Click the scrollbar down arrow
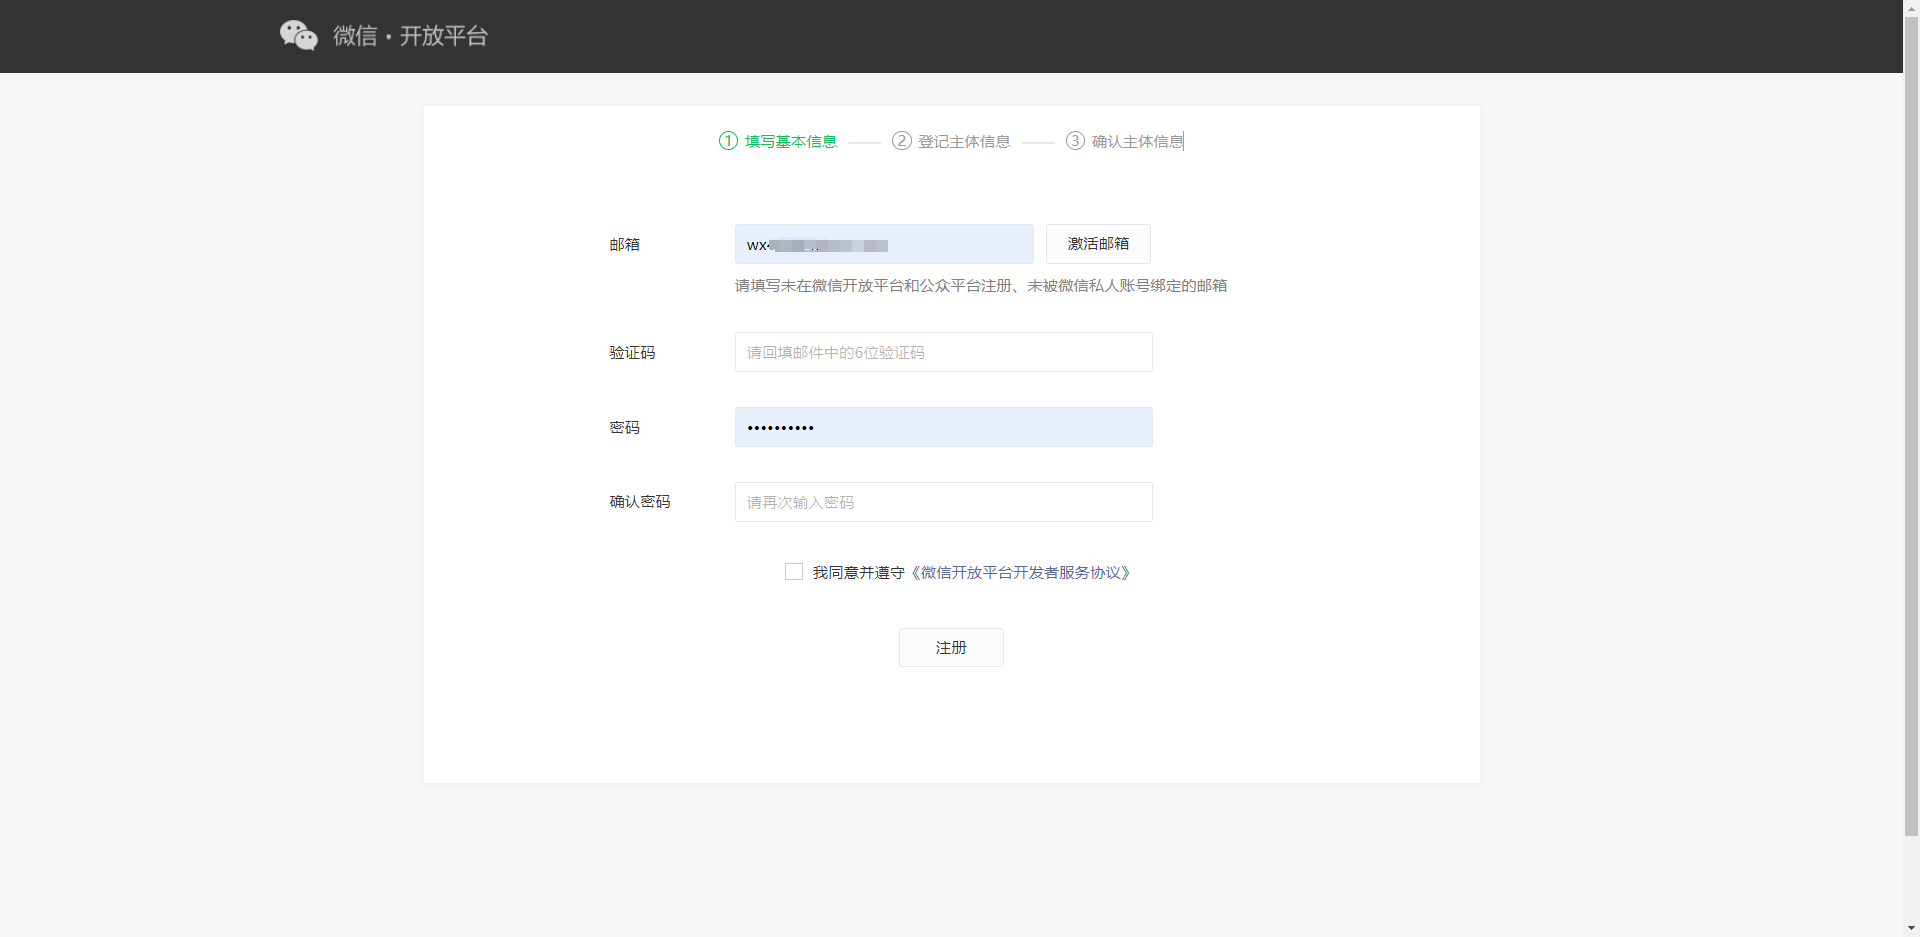The width and height of the screenshot is (1920, 937). click(x=1911, y=929)
